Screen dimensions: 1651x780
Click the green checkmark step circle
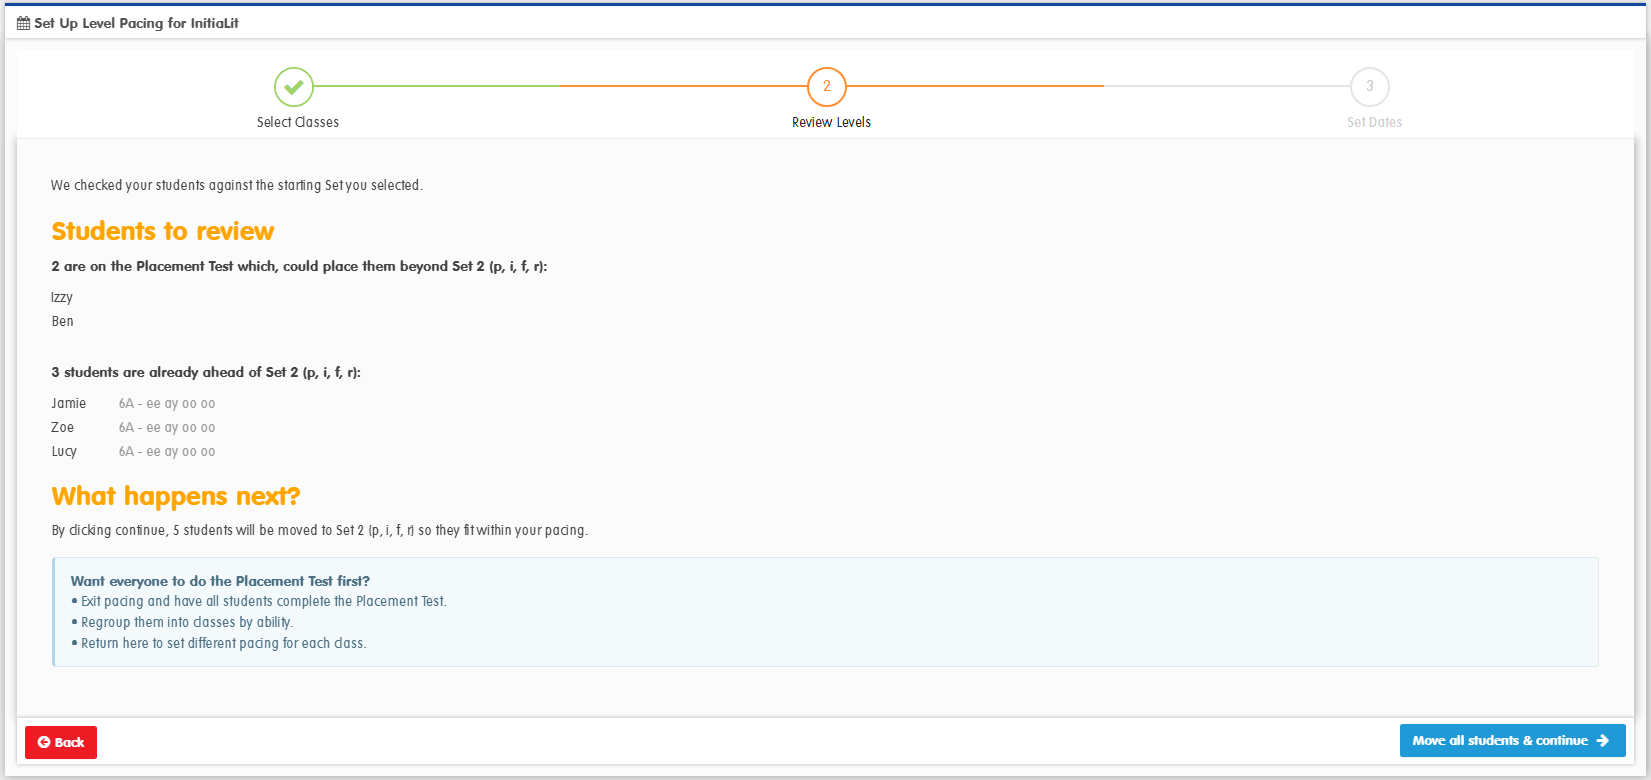pos(293,87)
